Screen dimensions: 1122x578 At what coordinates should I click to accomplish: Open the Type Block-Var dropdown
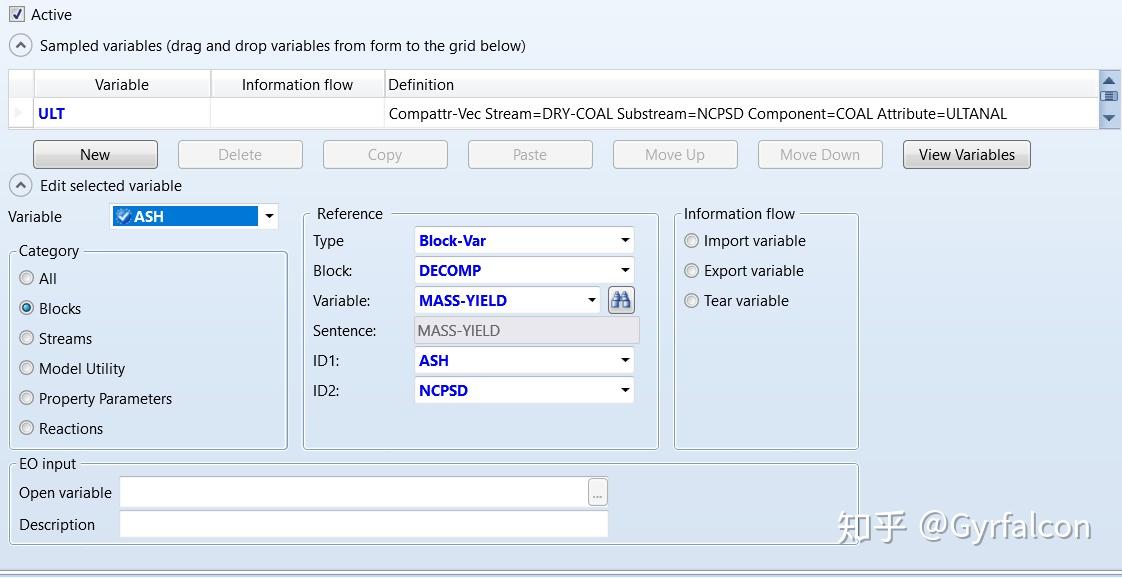coord(625,241)
